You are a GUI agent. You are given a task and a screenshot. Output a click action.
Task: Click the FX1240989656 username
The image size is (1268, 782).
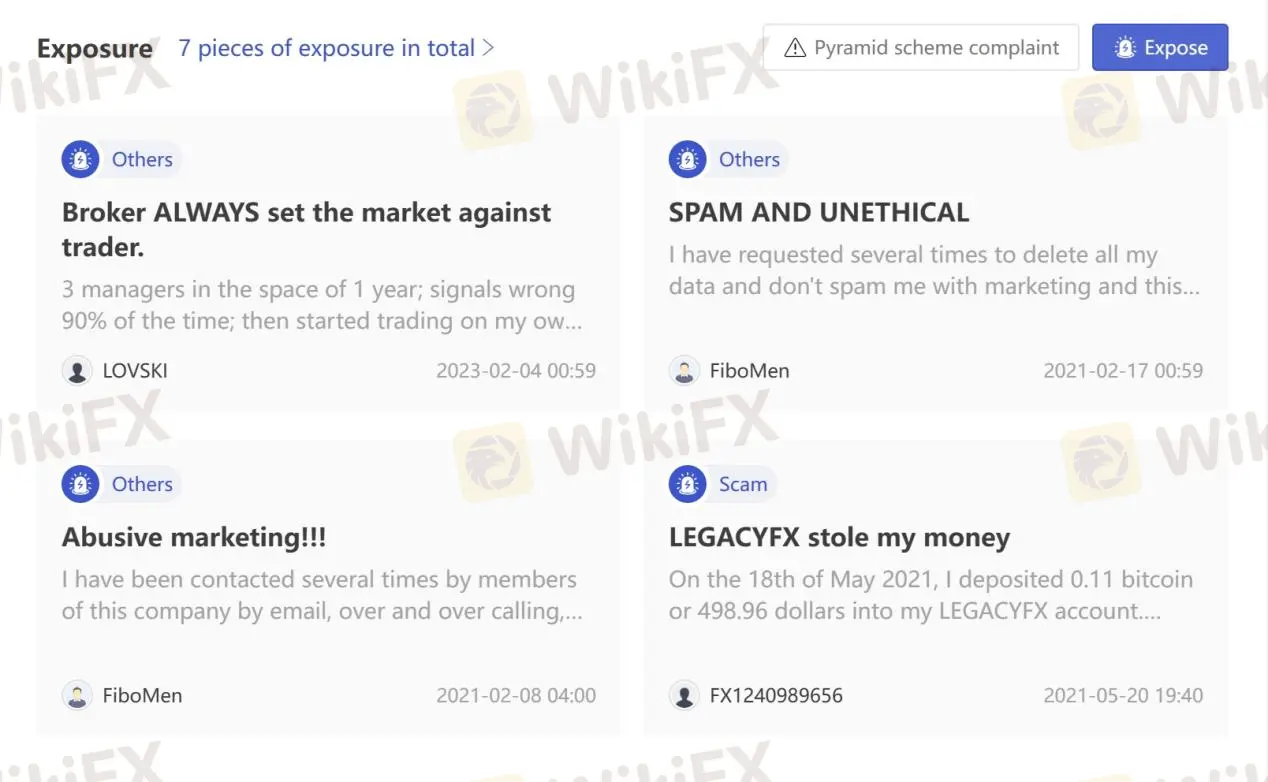click(776, 696)
